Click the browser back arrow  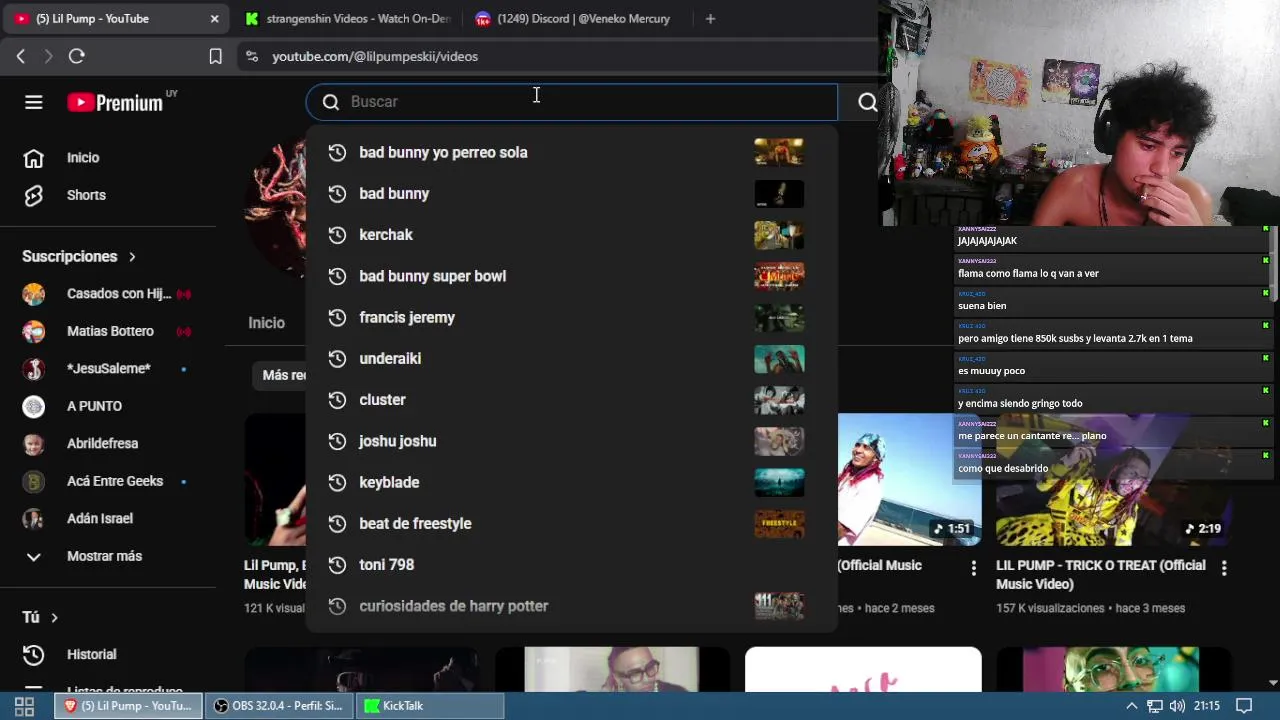[x=21, y=57]
